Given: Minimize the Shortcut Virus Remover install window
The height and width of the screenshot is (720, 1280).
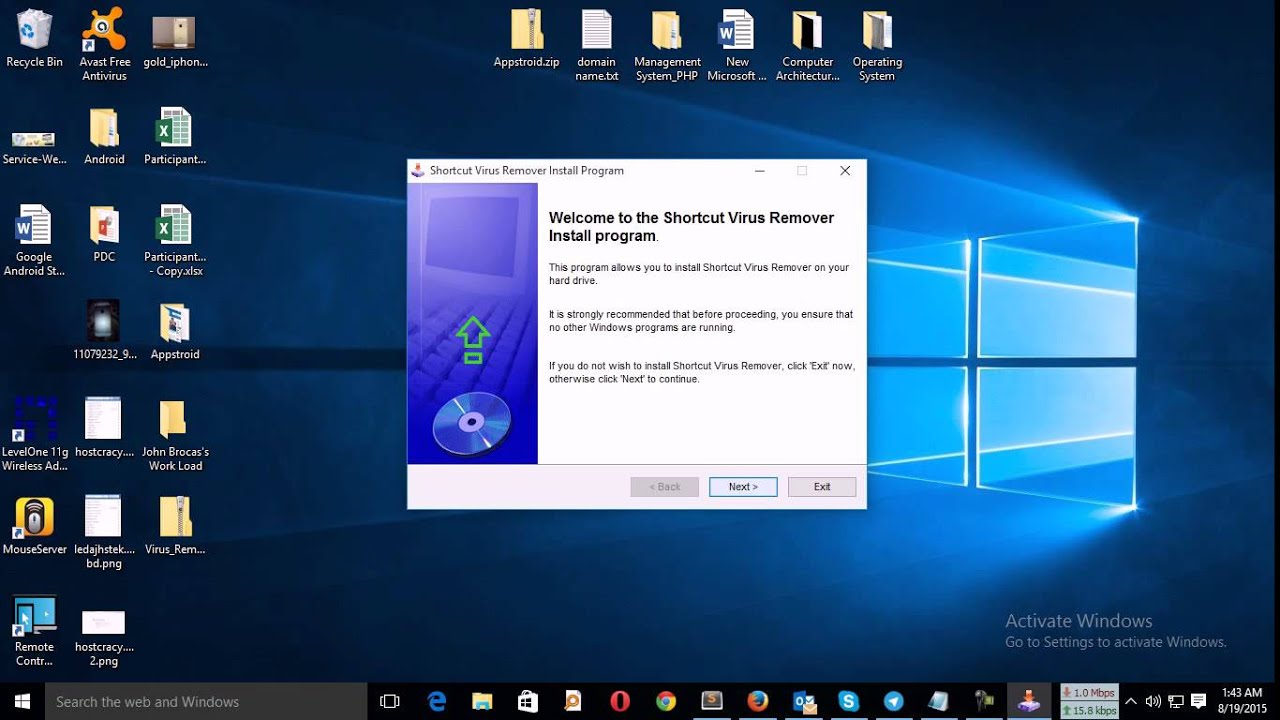Looking at the screenshot, I should pos(760,171).
